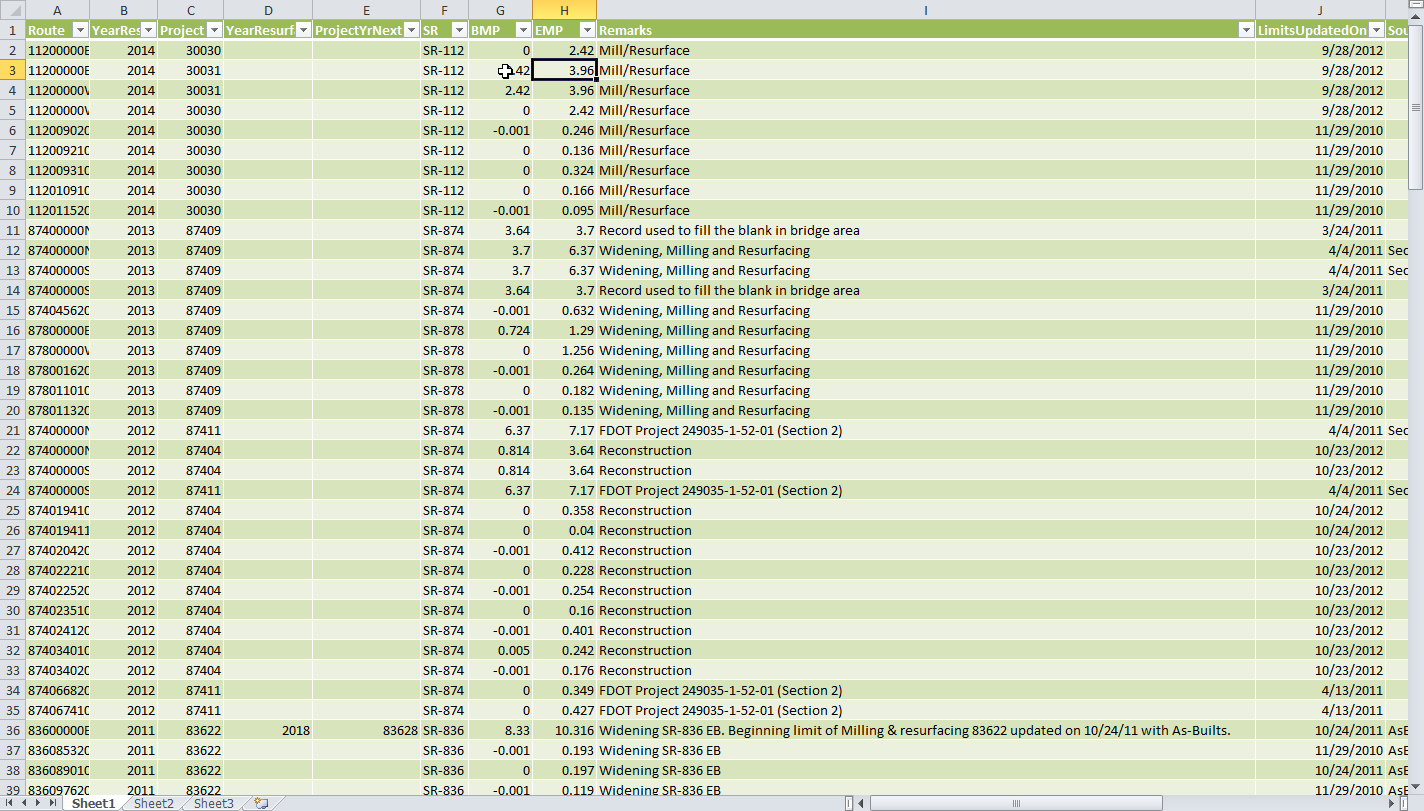The width and height of the screenshot is (1424, 811).
Task: Click the date cell 3/24/2011 in row 11
Action: 1320,230
